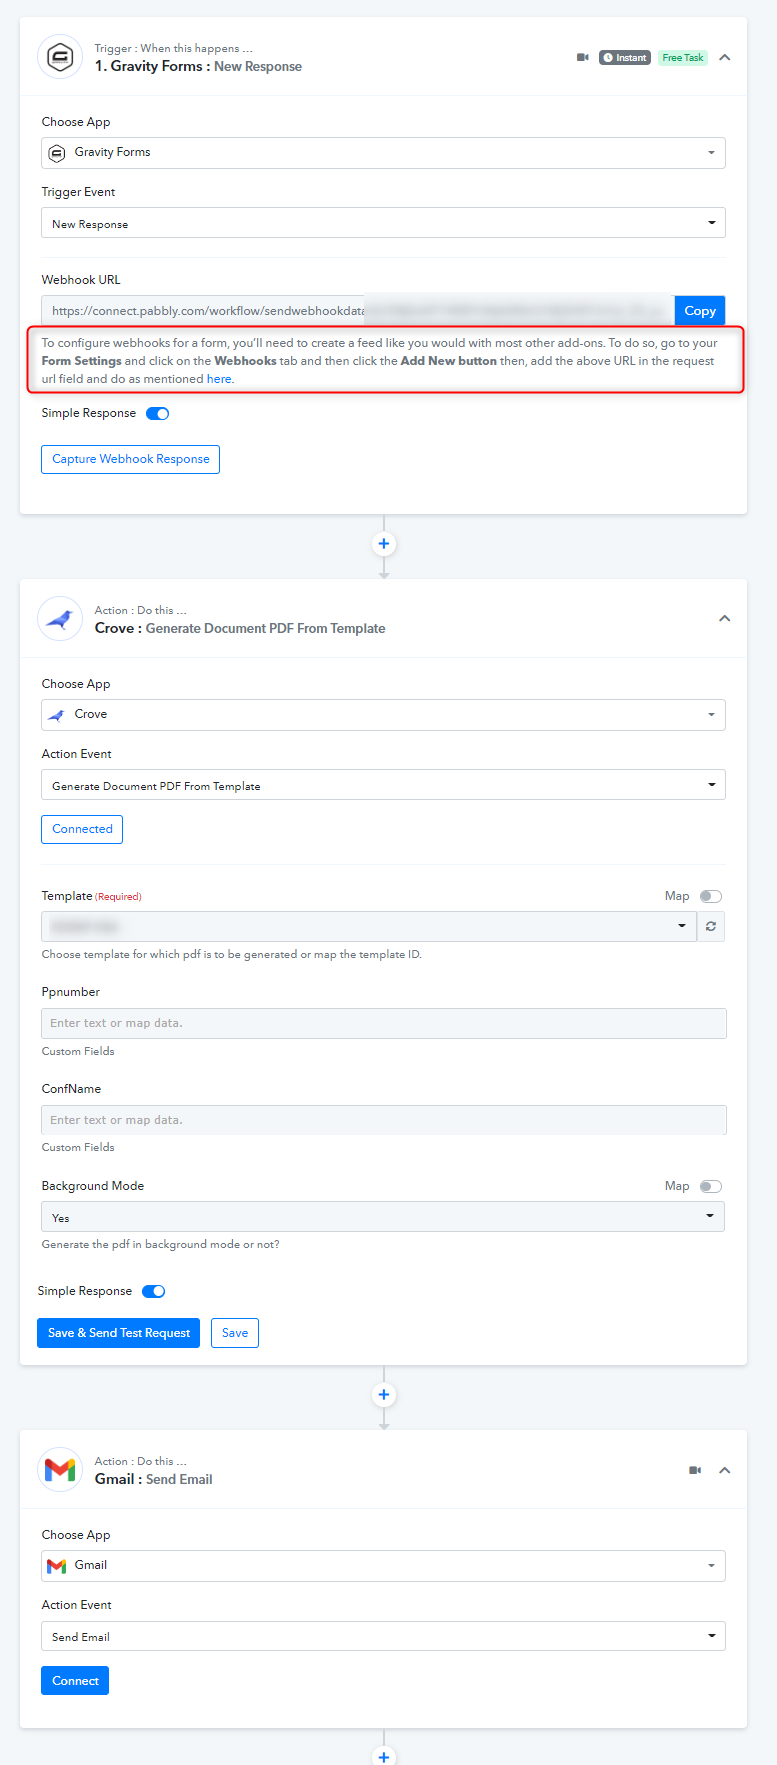Open the Template selection dropdown
Viewport: 777px width, 1765px height.
(369, 926)
